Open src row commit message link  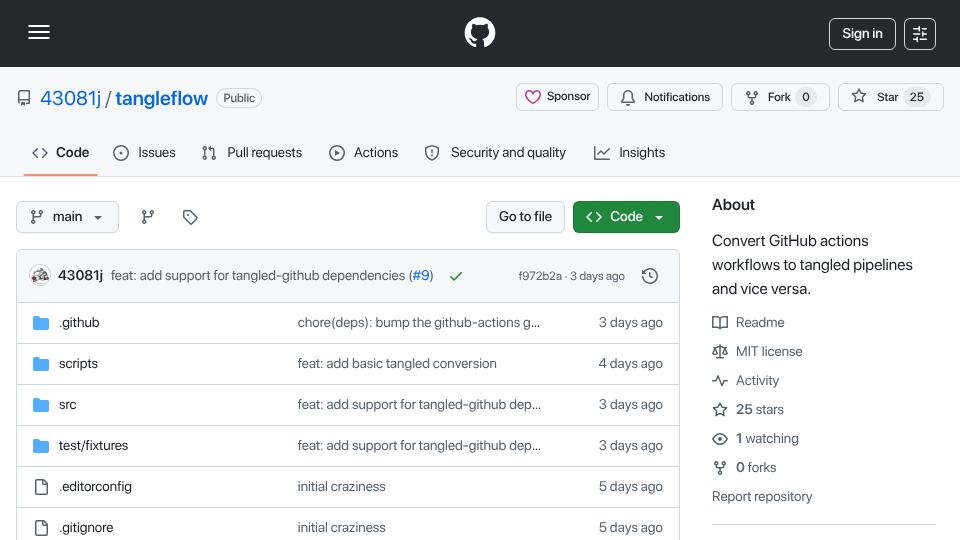[x=419, y=405]
